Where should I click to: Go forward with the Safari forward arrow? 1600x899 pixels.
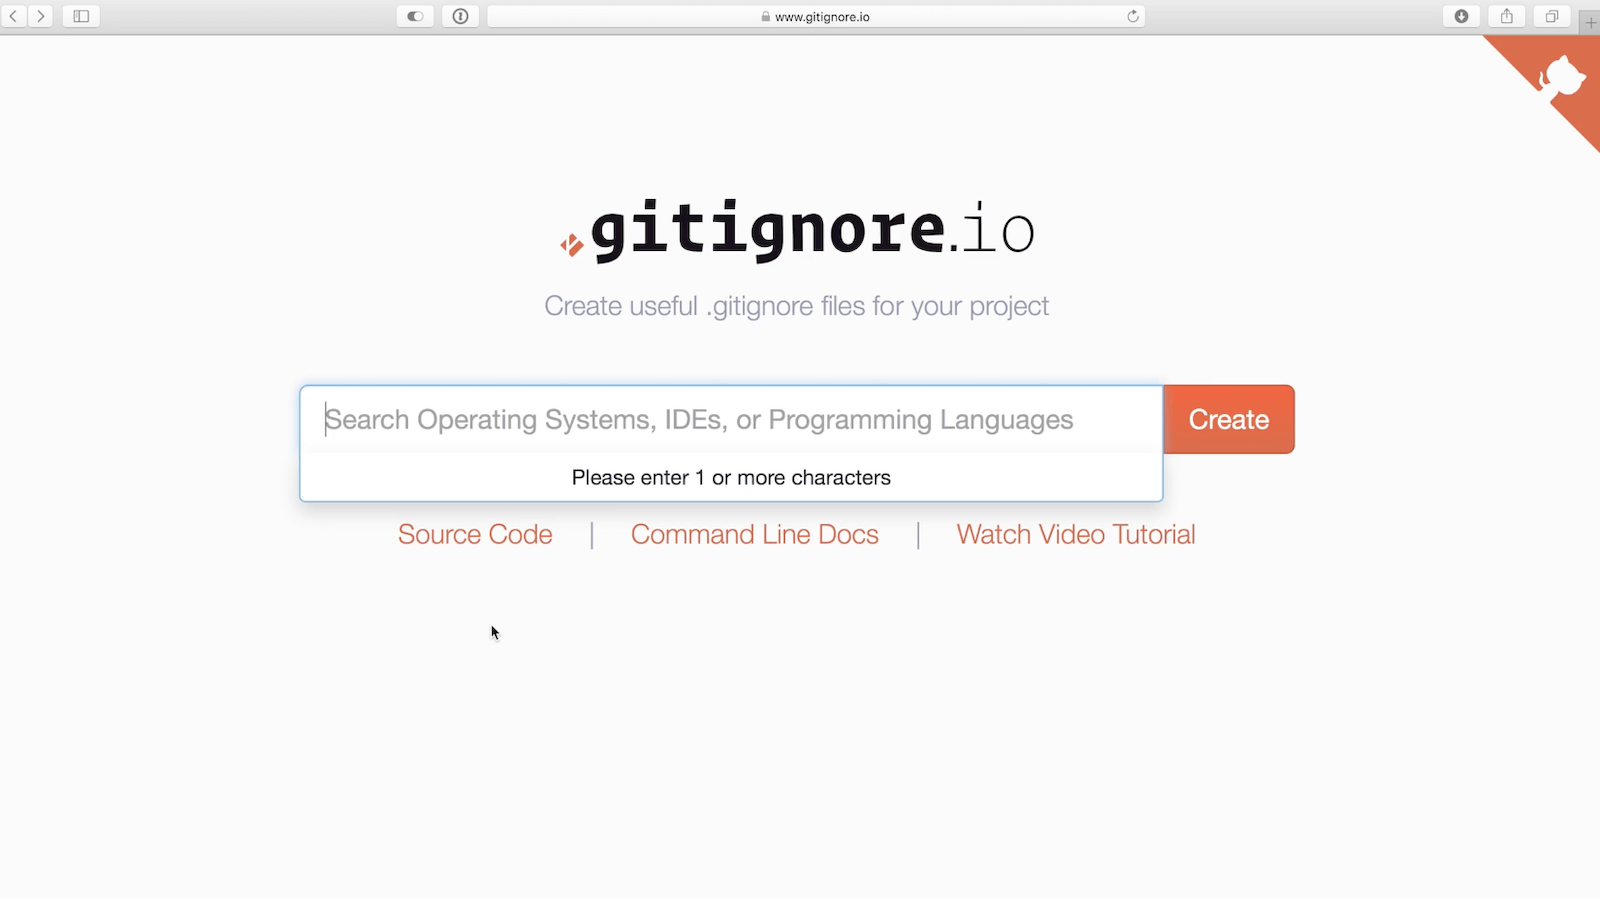[40, 16]
